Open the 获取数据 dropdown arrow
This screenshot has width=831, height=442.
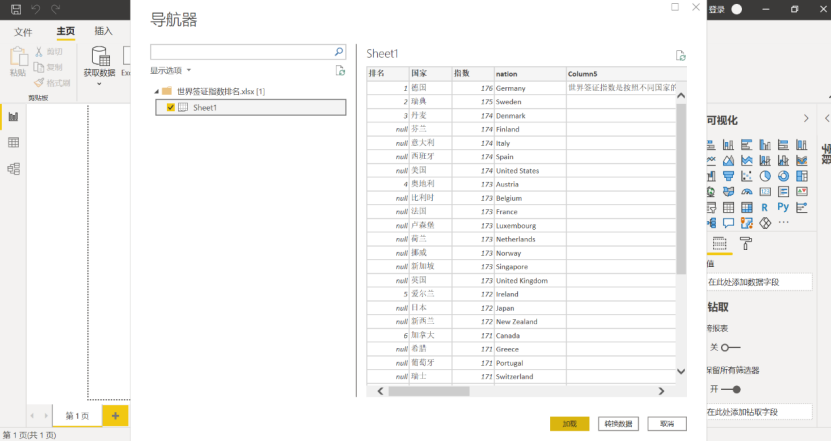pyautogui.click(x=99, y=84)
